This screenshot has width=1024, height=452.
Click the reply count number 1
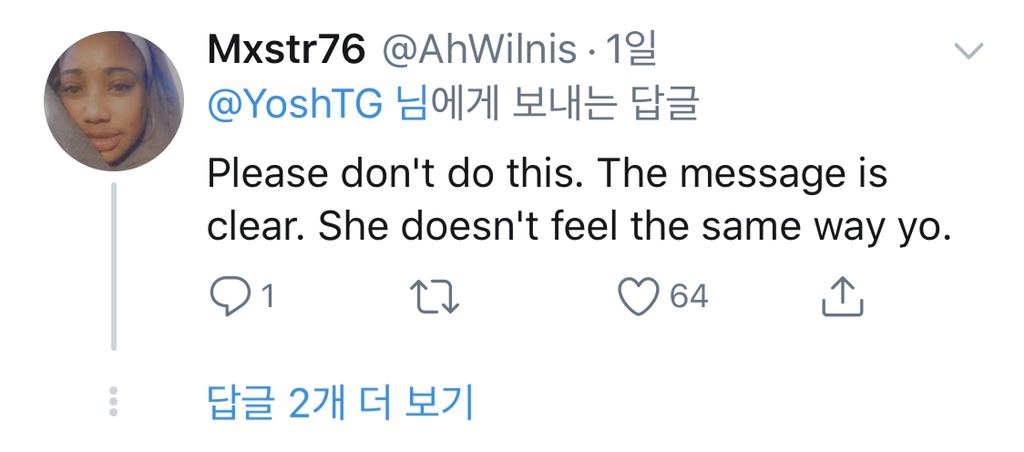[267, 296]
